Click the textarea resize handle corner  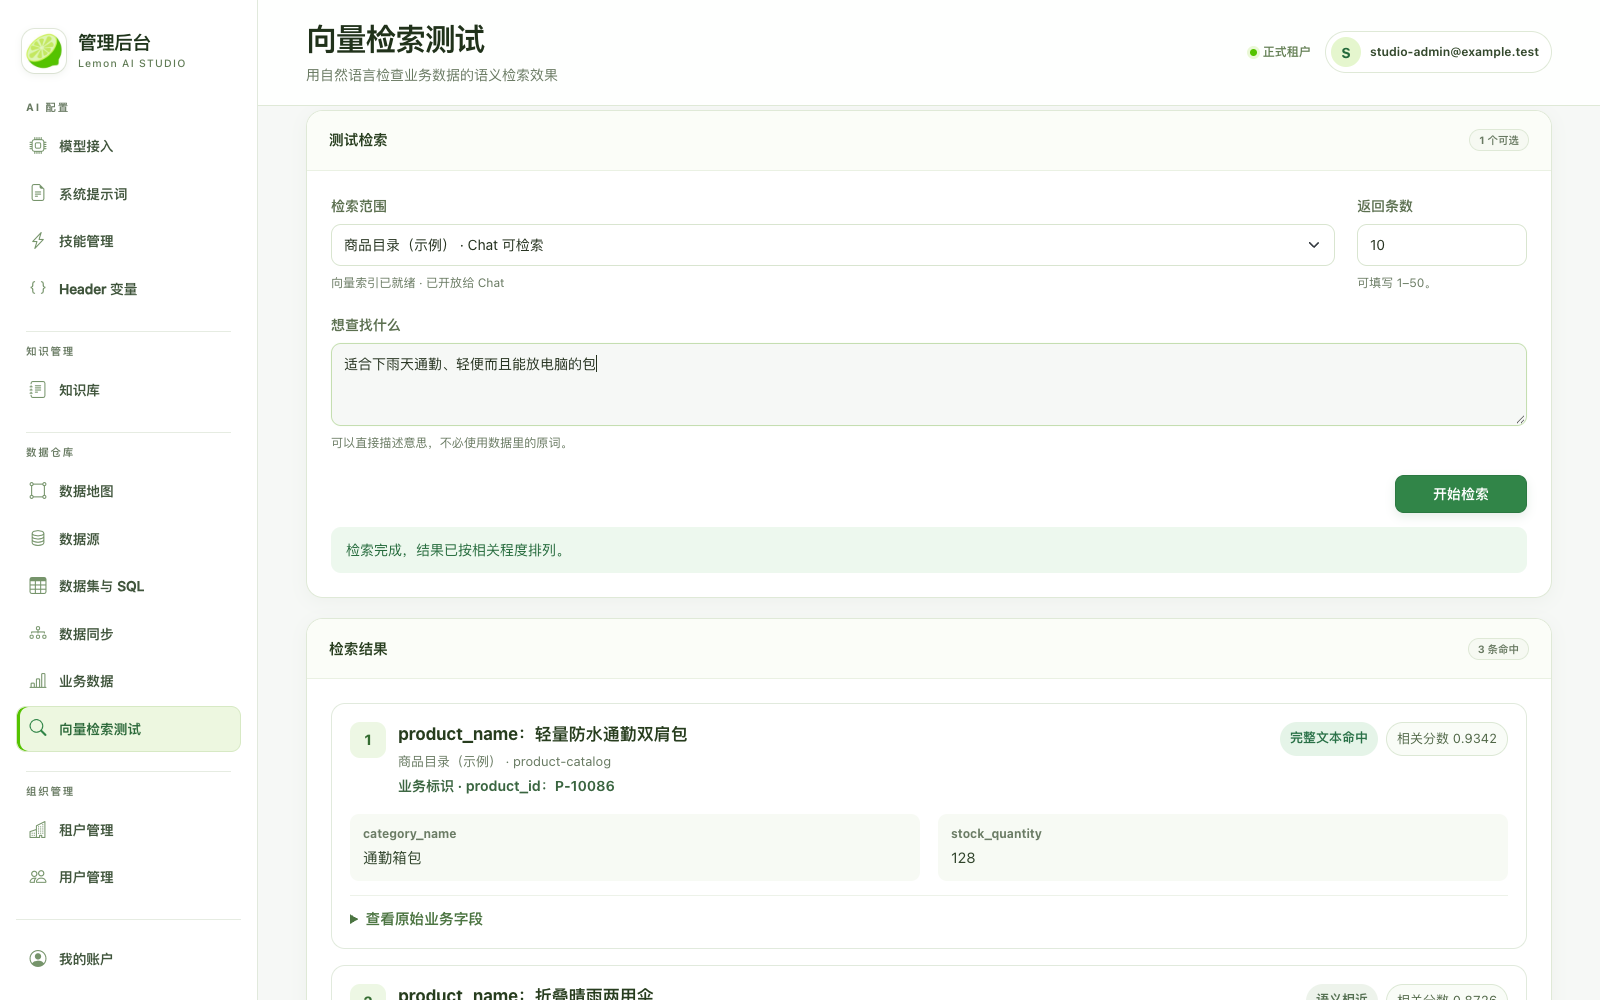(1520, 419)
